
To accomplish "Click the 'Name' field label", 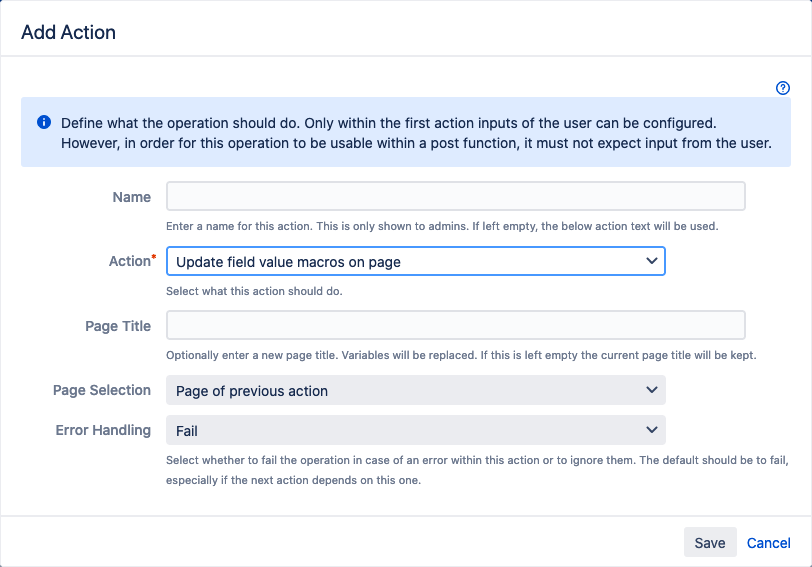I will pos(132,197).
